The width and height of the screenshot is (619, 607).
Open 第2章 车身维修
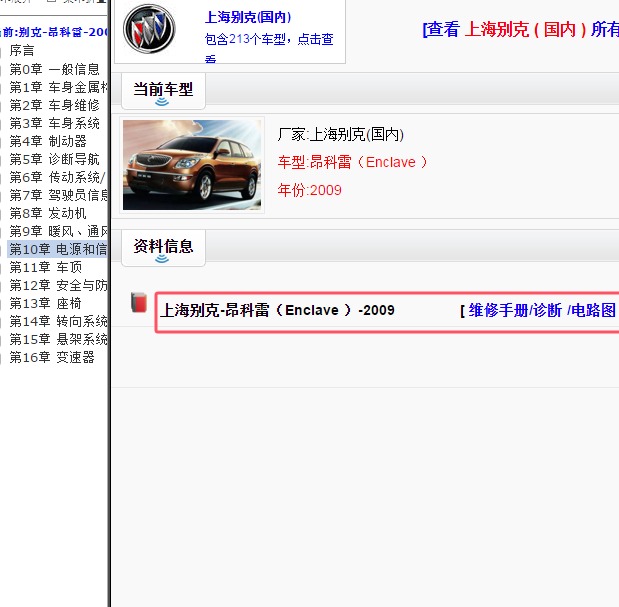point(54,105)
